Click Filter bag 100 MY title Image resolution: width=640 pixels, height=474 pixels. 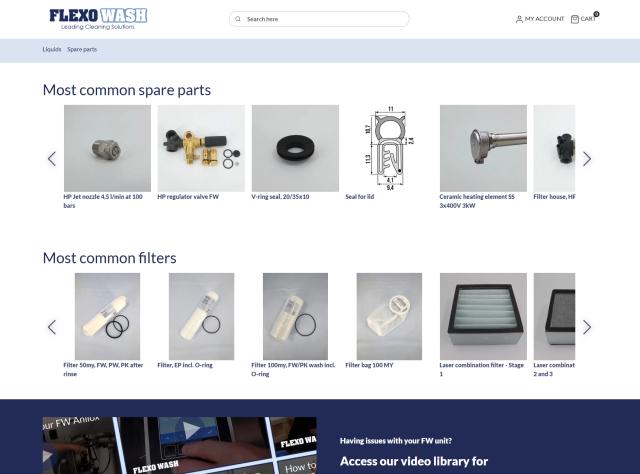[369, 365]
